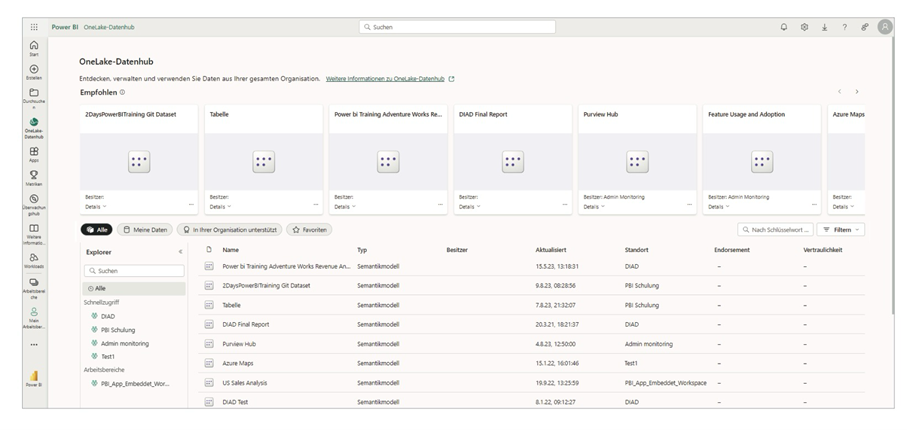This screenshot has height=430, width=907.
Task: Select the Alle filter tab
Action: coord(97,230)
